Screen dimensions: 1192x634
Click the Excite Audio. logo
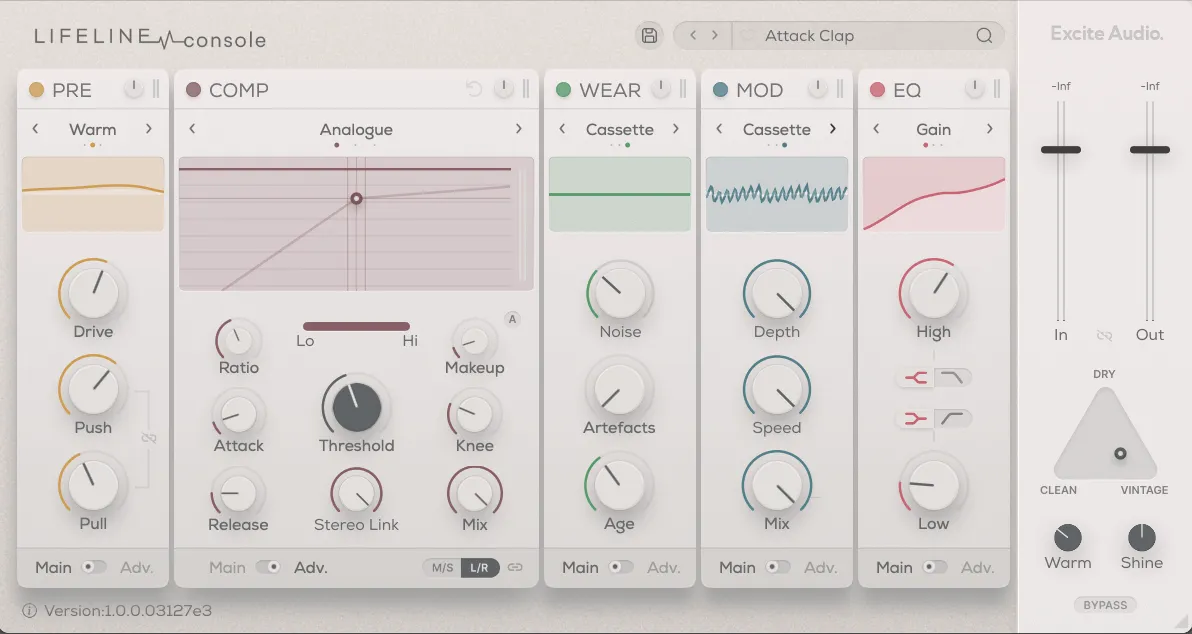click(x=1106, y=33)
